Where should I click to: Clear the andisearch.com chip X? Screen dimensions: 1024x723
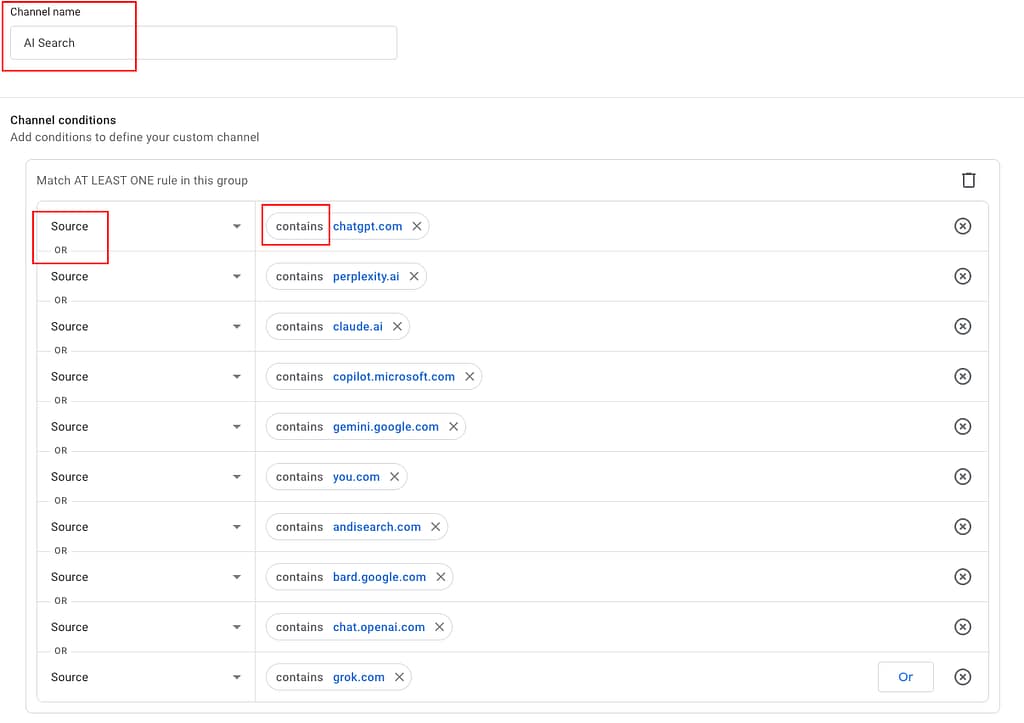tap(436, 526)
